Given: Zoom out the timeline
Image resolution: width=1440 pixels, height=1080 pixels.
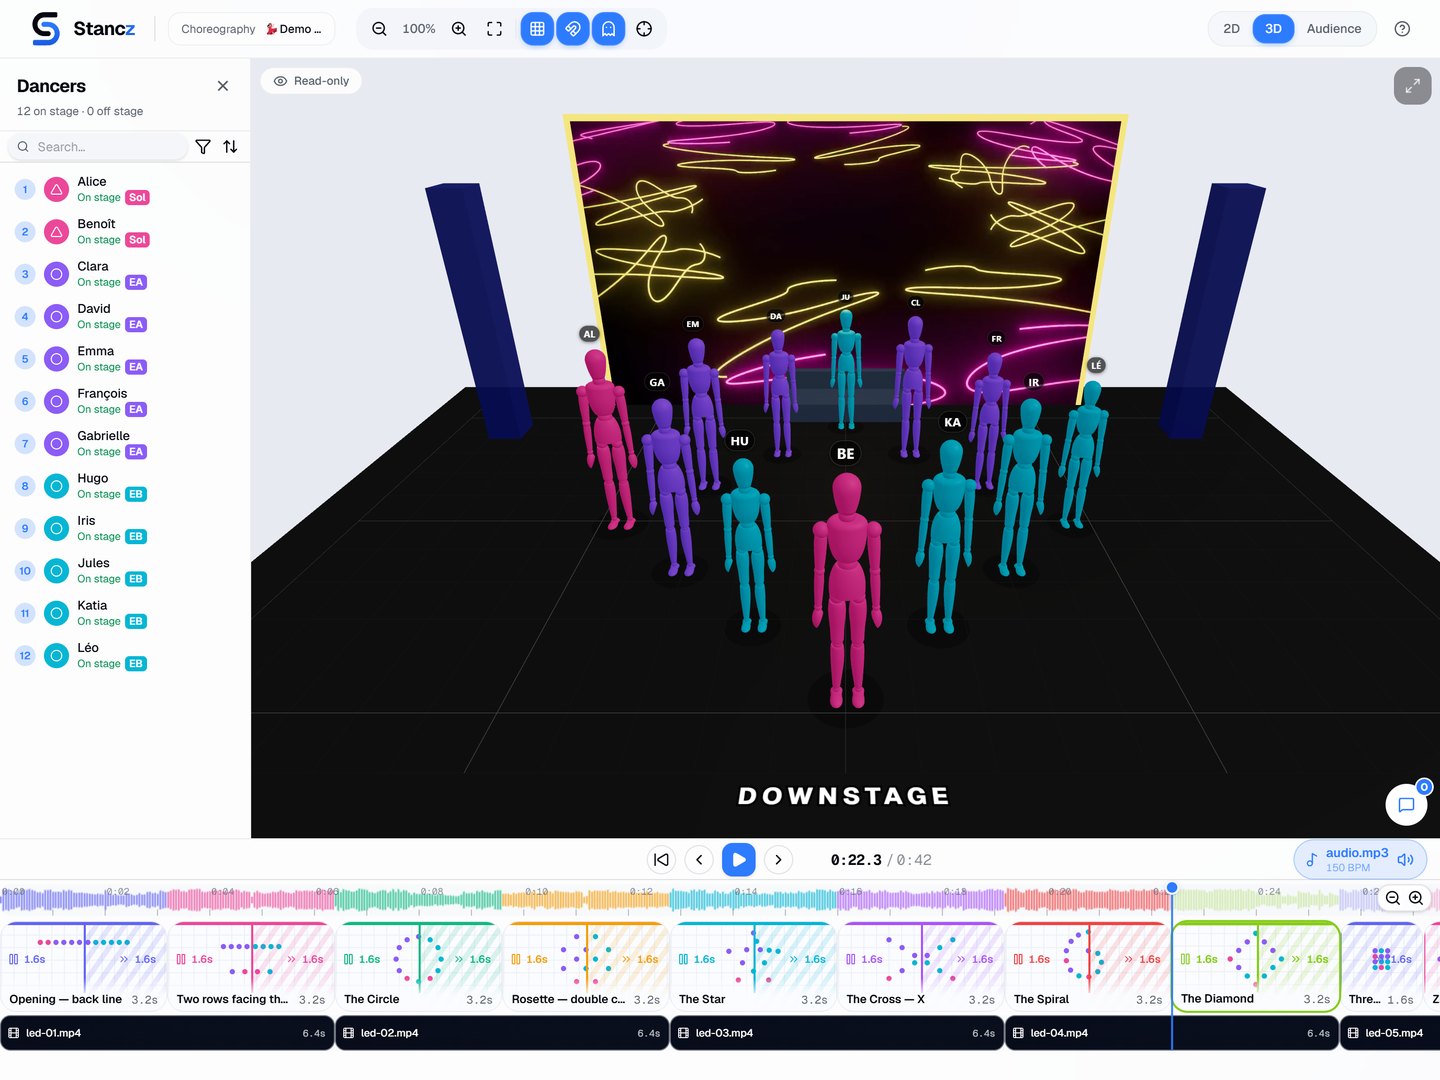Looking at the screenshot, I should click(1392, 898).
